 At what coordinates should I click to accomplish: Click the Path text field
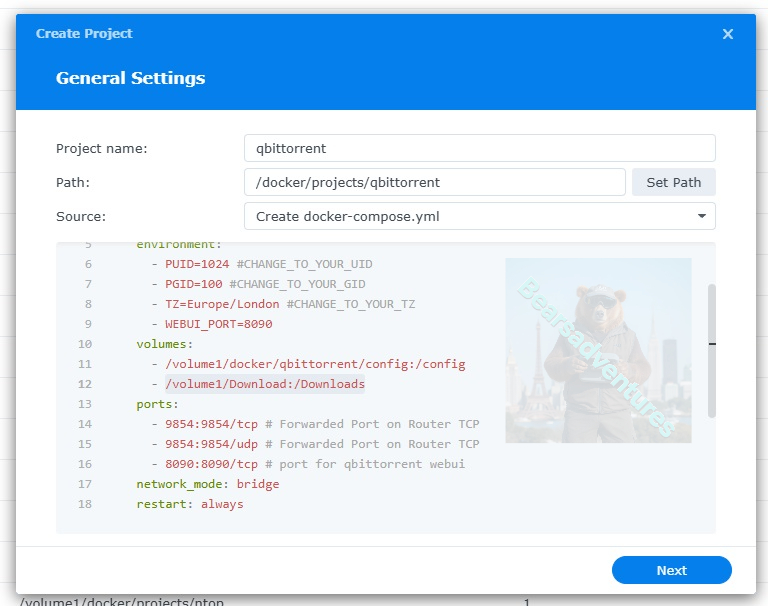point(434,182)
